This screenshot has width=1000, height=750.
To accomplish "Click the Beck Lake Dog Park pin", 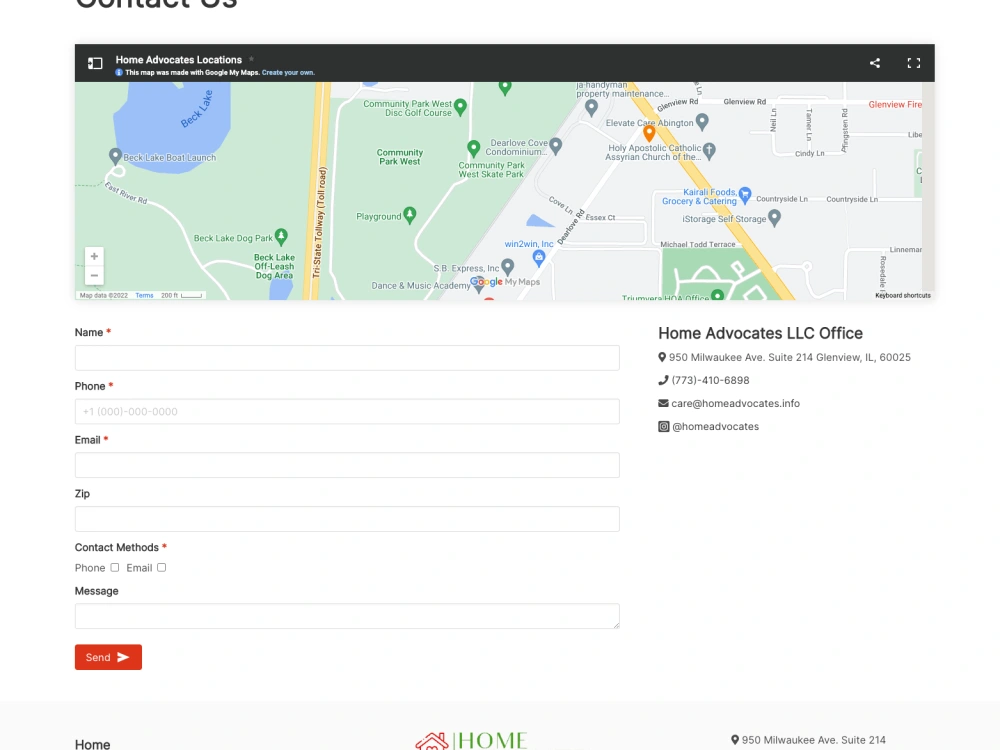I will pyautogui.click(x=281, y=237).
